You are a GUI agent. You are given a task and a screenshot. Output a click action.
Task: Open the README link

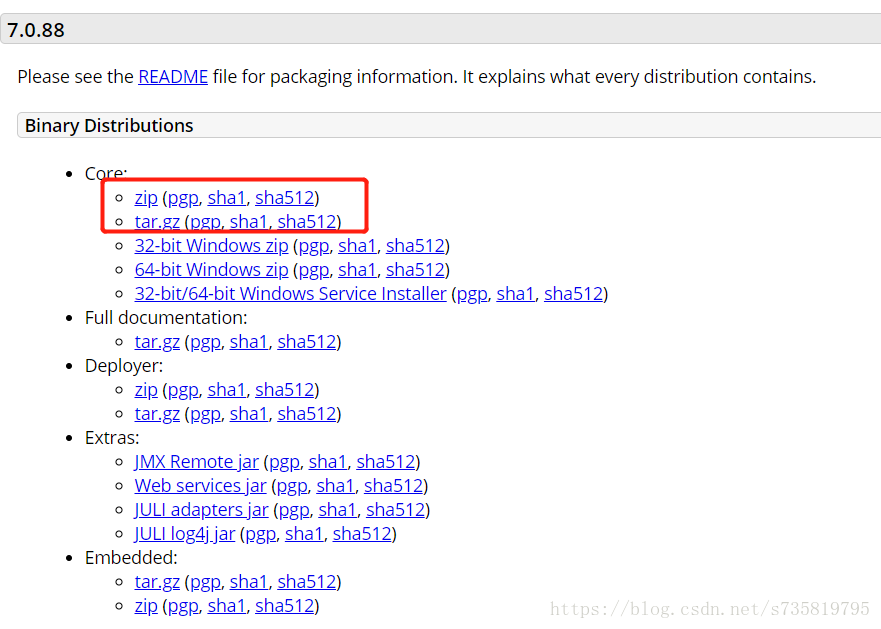(x=173, y=76)
